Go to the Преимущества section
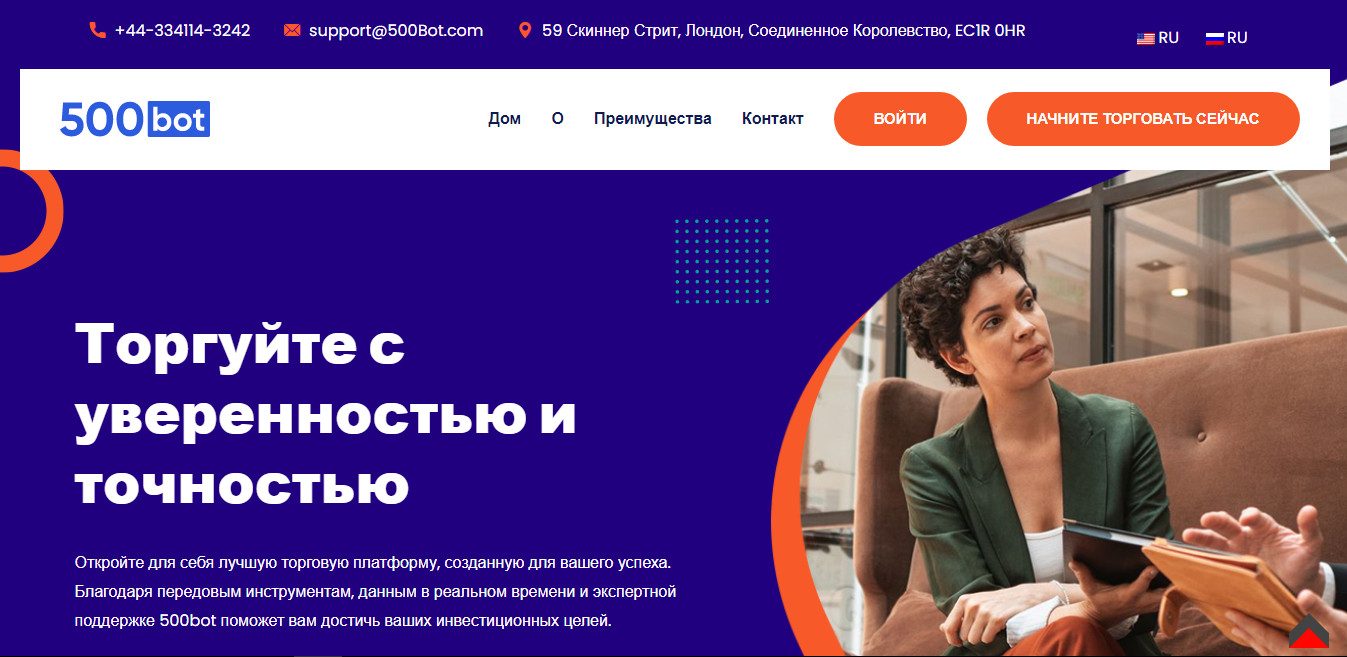This screenshot has height=657, width=1347. pyautogui.click(x=653, y=118)
